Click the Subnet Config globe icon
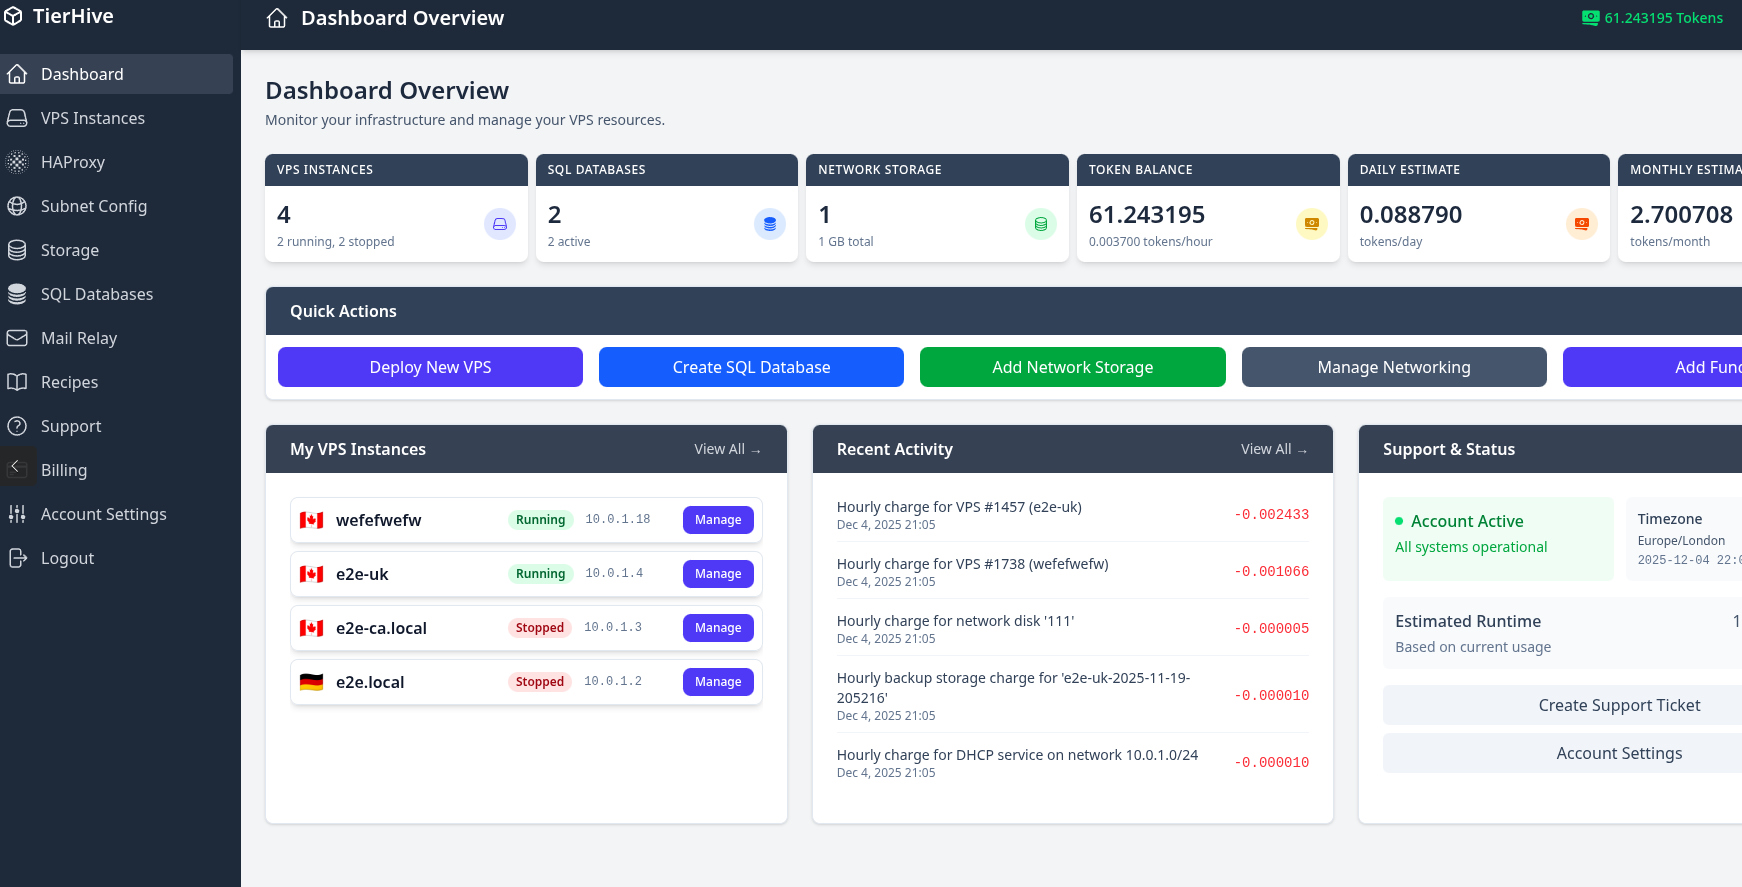1742x887 pixels. 17,206
